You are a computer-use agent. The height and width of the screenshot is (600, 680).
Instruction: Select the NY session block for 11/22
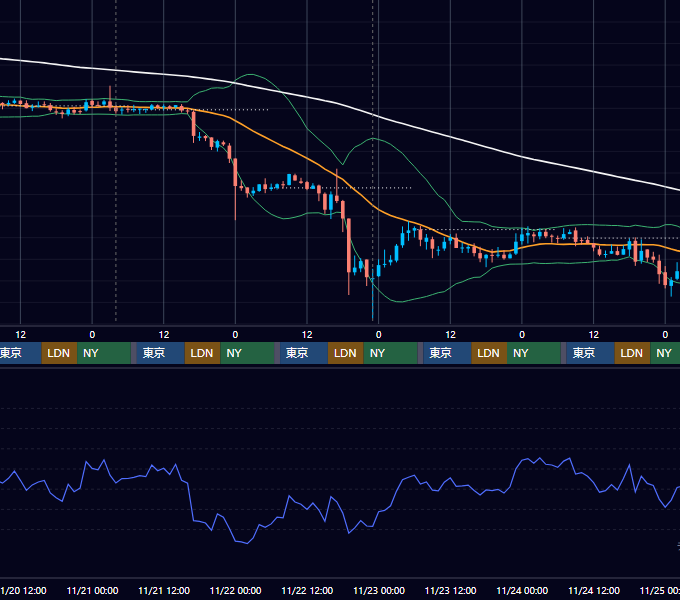pyautogui.click(x=390, y=353)
